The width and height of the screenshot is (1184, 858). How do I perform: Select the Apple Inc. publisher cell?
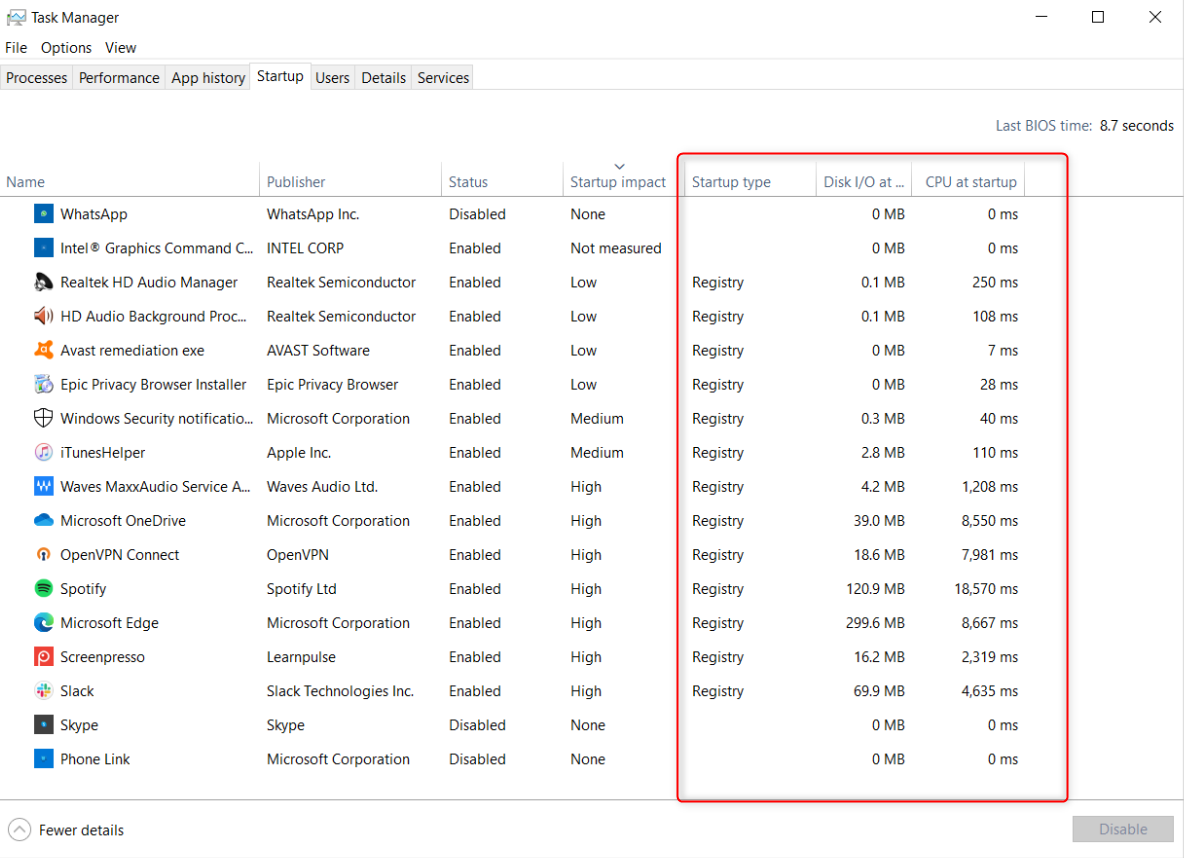[298, 452]
